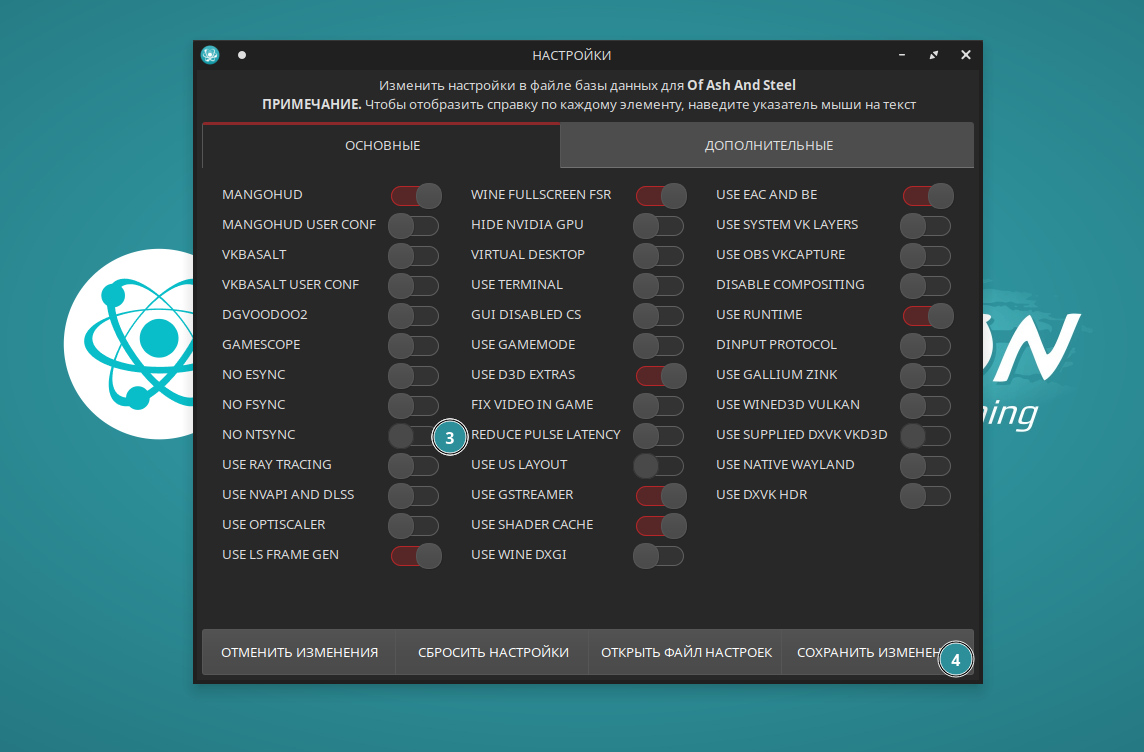Toggle DGVOODOO2 on
1144x752 pixels.
point(414,315)
